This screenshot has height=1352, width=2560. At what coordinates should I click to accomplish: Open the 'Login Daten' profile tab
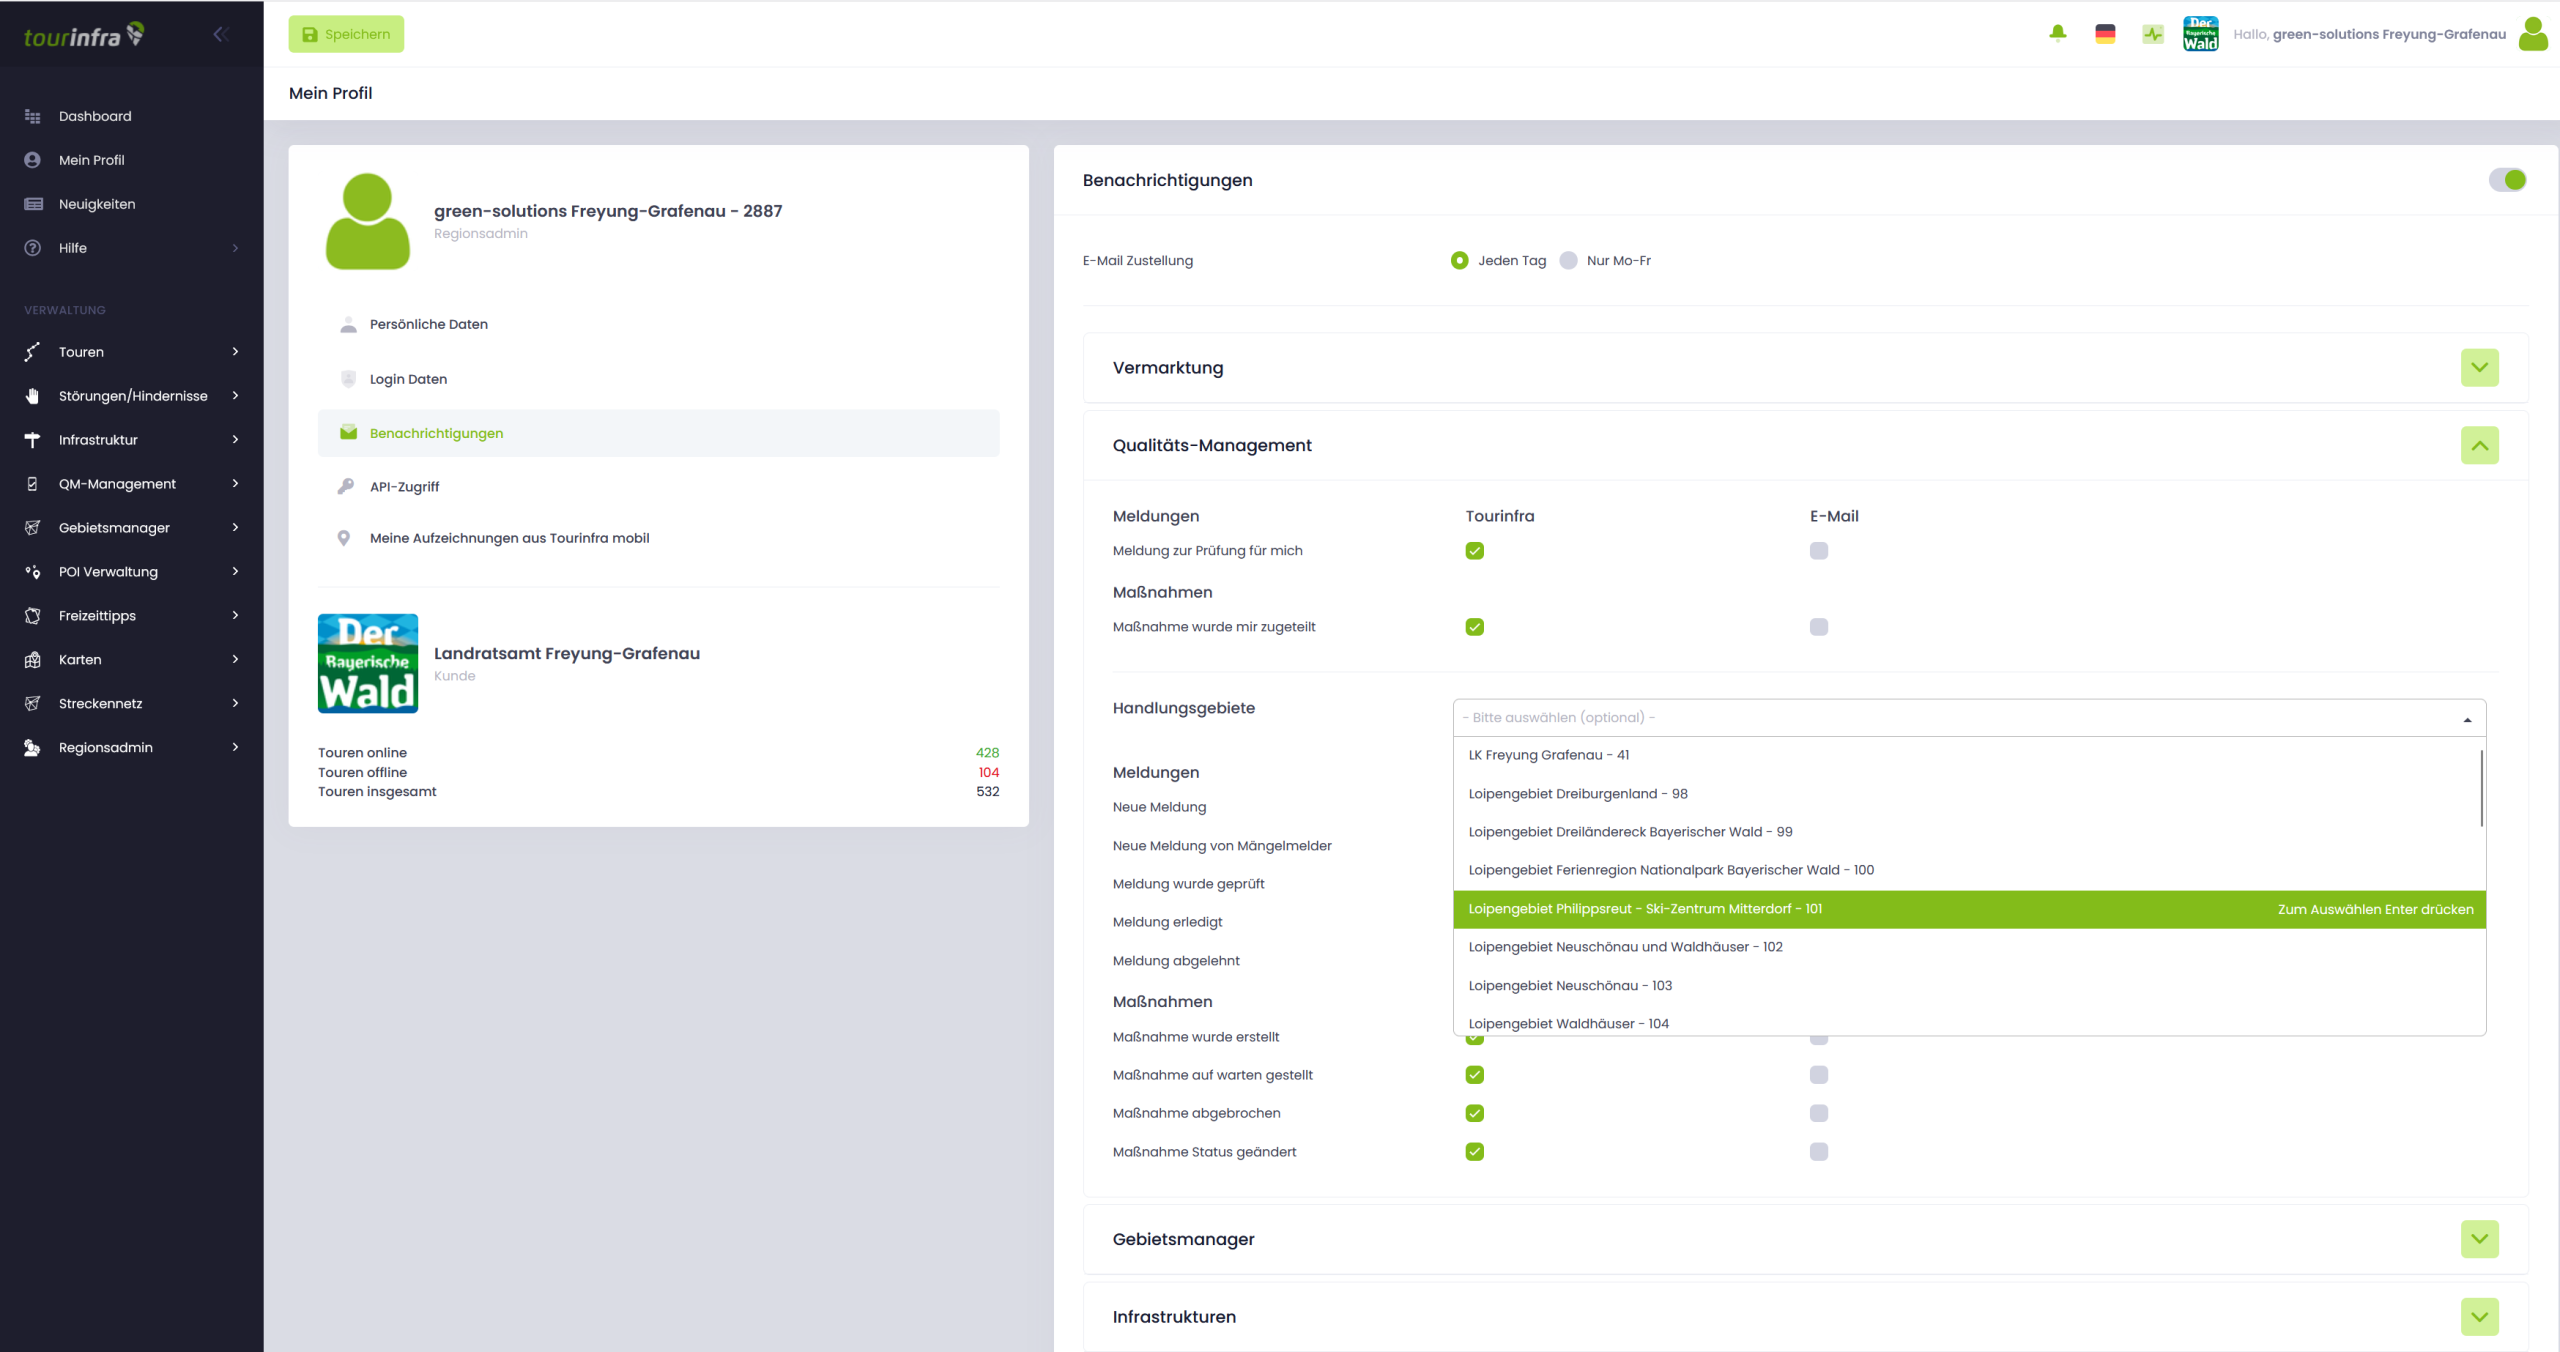pos(408,379)
